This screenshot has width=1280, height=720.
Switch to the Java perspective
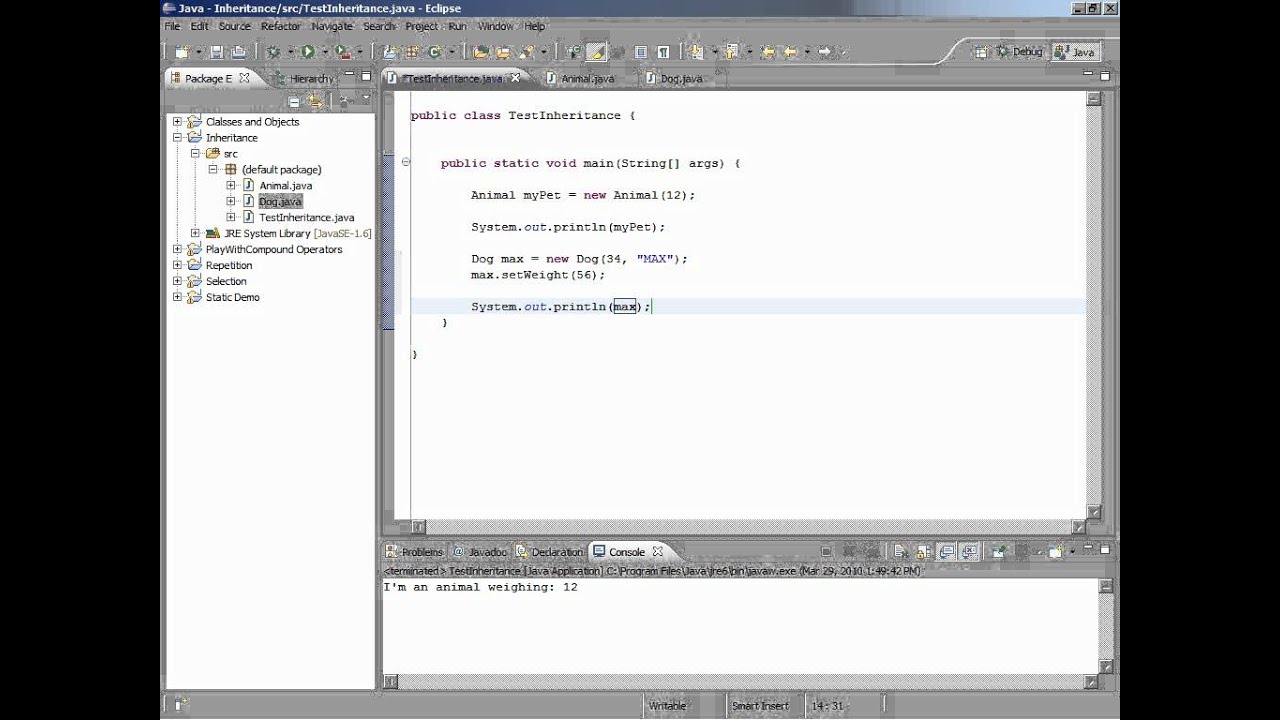(x=1076, y=52)
